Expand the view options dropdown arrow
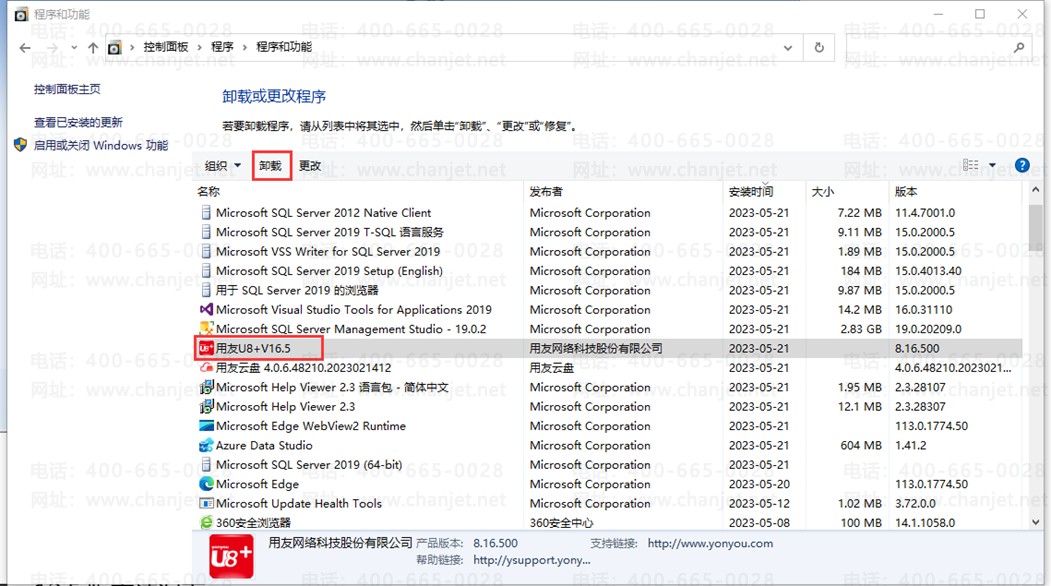This screenshot has width=1051, height=586. pos(992,166)
